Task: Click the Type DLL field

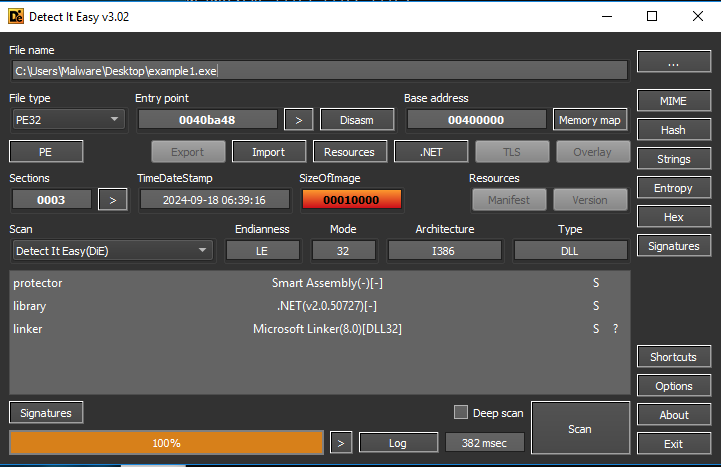Action: [x=570, y=251]
